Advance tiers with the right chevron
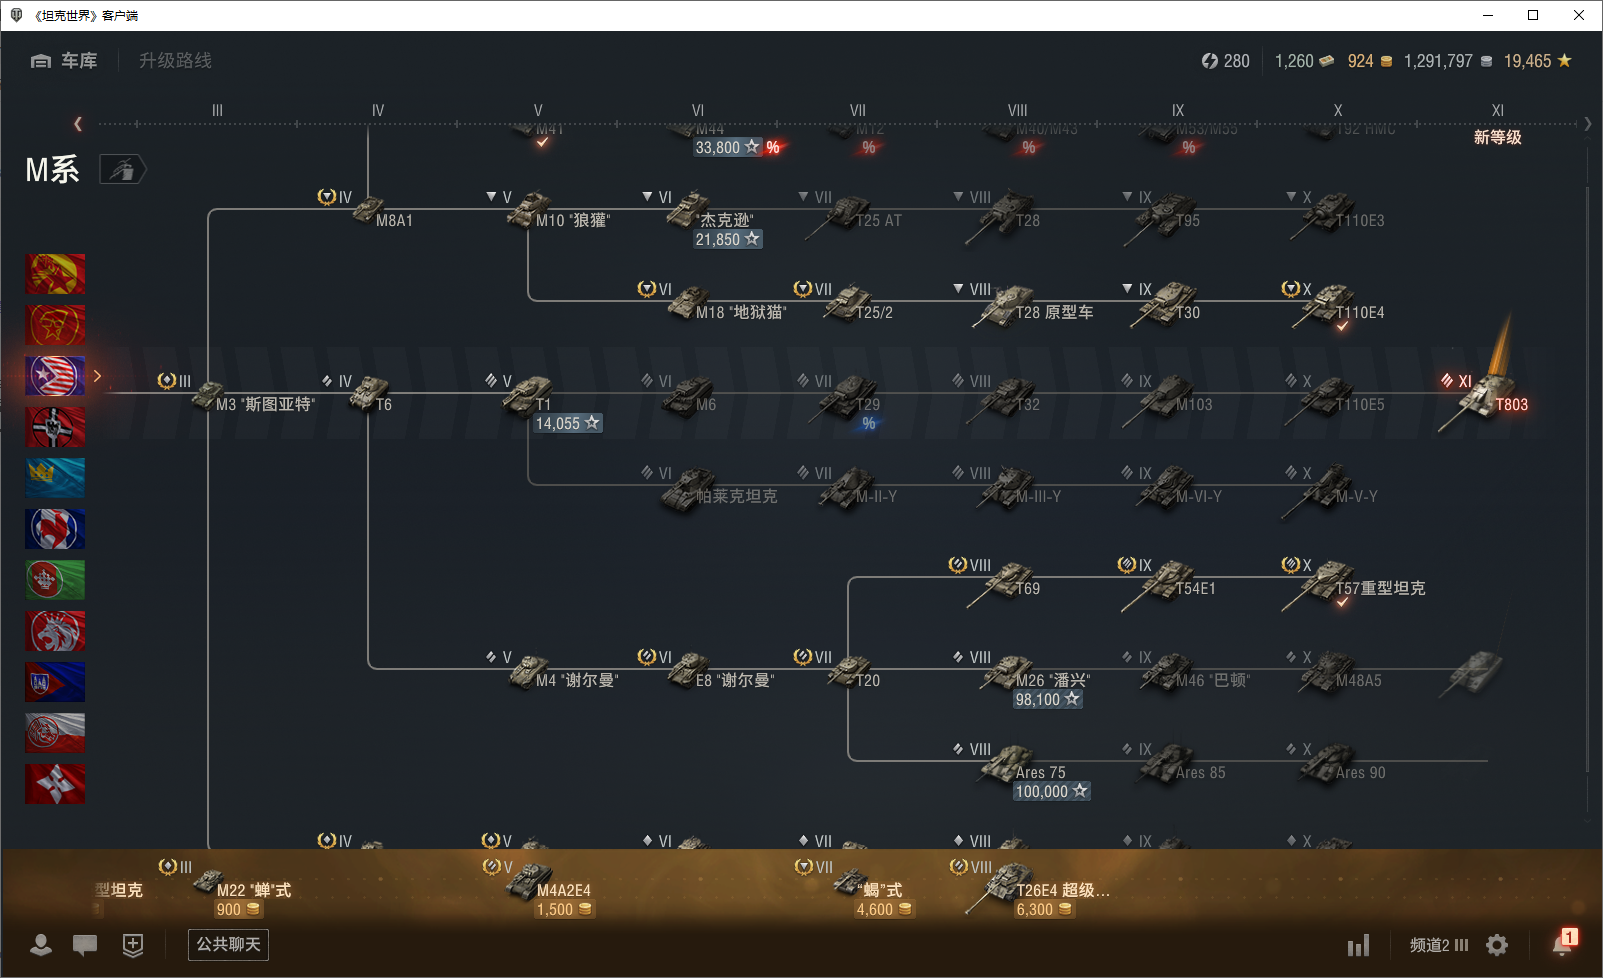This screenshot has height=978, width=1603. [1588, 124]
